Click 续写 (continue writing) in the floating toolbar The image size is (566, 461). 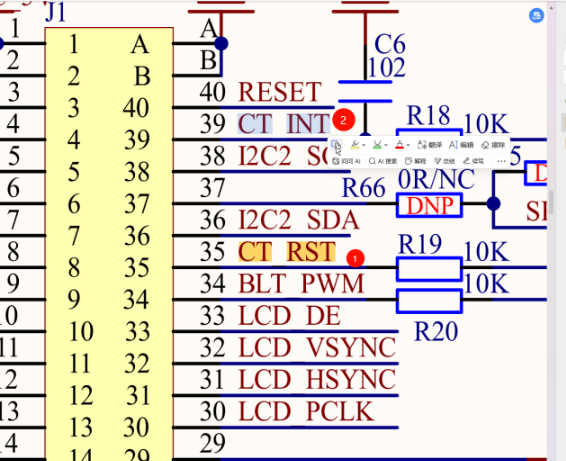[x=473, y=161]
